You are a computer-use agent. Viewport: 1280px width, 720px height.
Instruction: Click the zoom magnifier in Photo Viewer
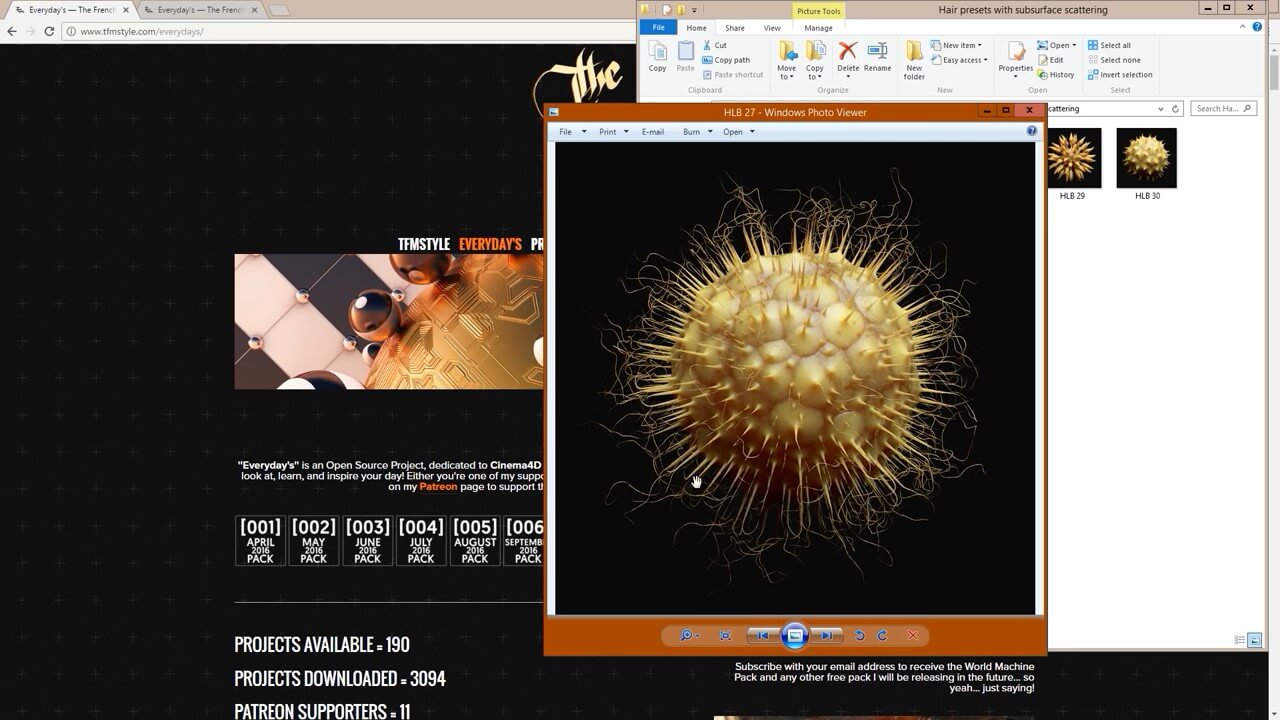[x=687, y=635]
